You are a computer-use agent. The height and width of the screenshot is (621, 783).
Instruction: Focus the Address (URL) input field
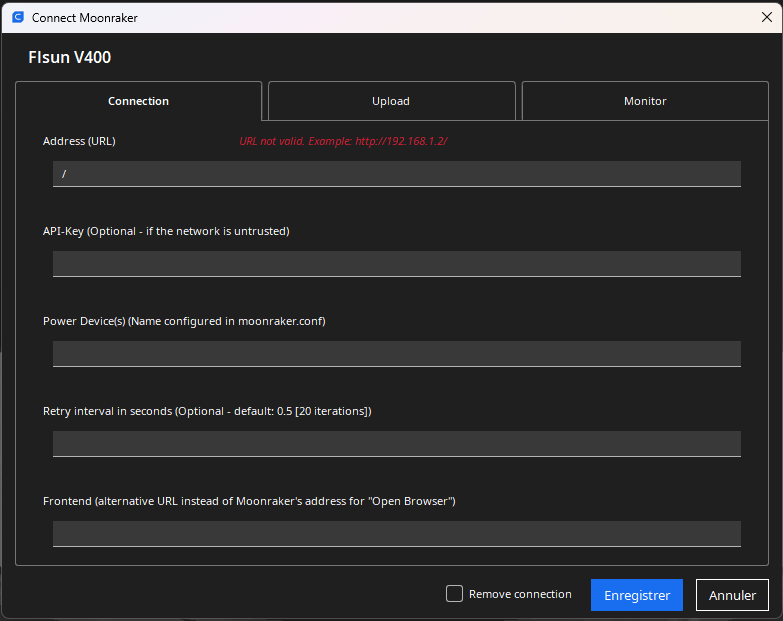(397, 174)
